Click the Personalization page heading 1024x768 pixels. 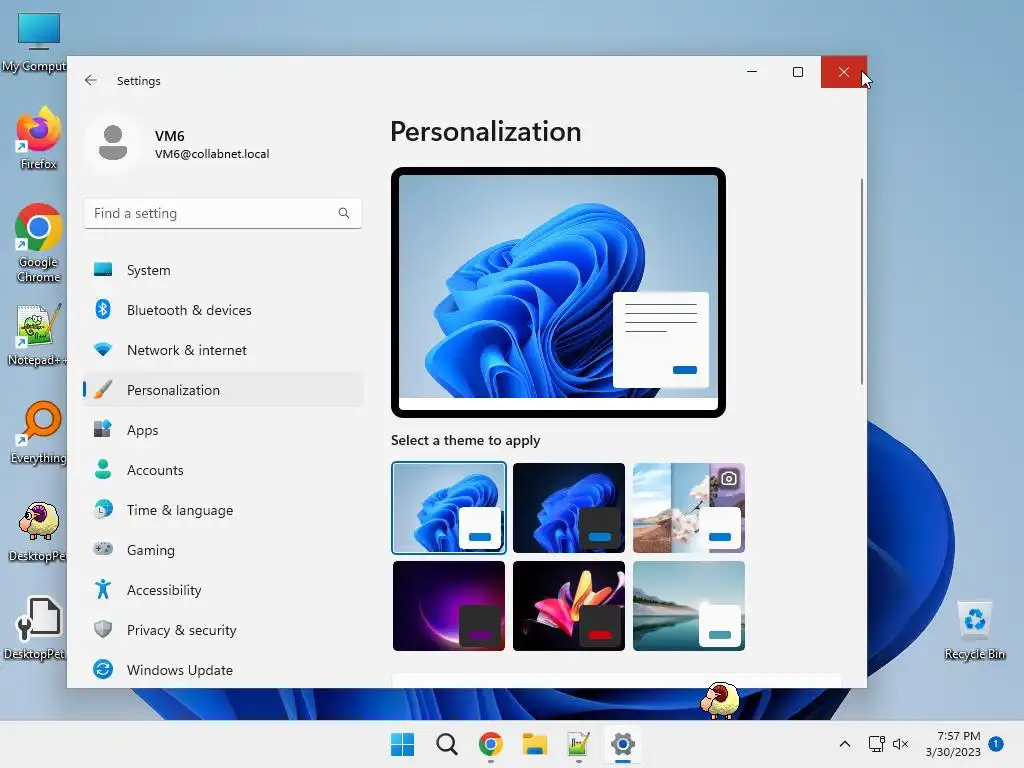pyautogui.click(x=485, y=131)
